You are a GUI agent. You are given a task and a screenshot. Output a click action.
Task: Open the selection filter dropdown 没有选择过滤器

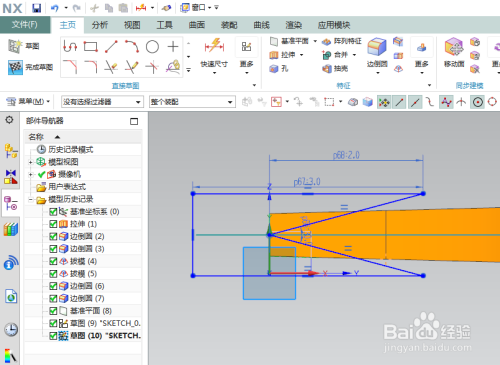tap(102, 102)
